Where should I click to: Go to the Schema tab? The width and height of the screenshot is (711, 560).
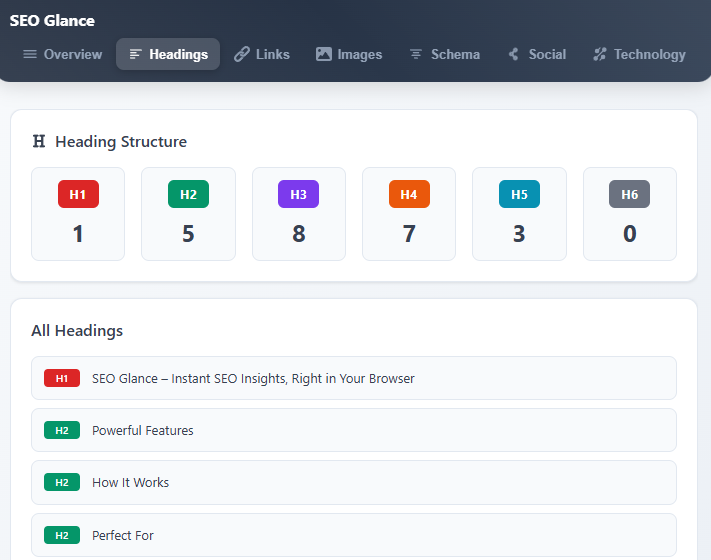coord(444,54)
